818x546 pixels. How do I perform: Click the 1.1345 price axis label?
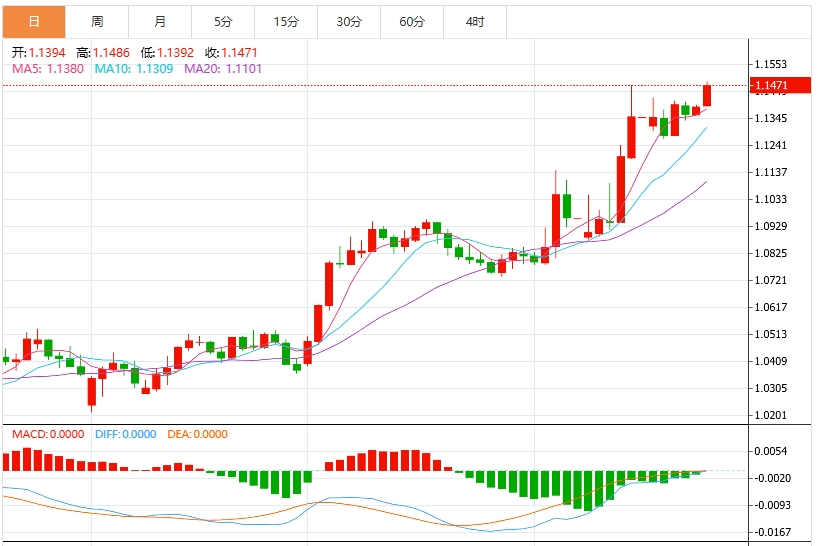coord(771,118)
